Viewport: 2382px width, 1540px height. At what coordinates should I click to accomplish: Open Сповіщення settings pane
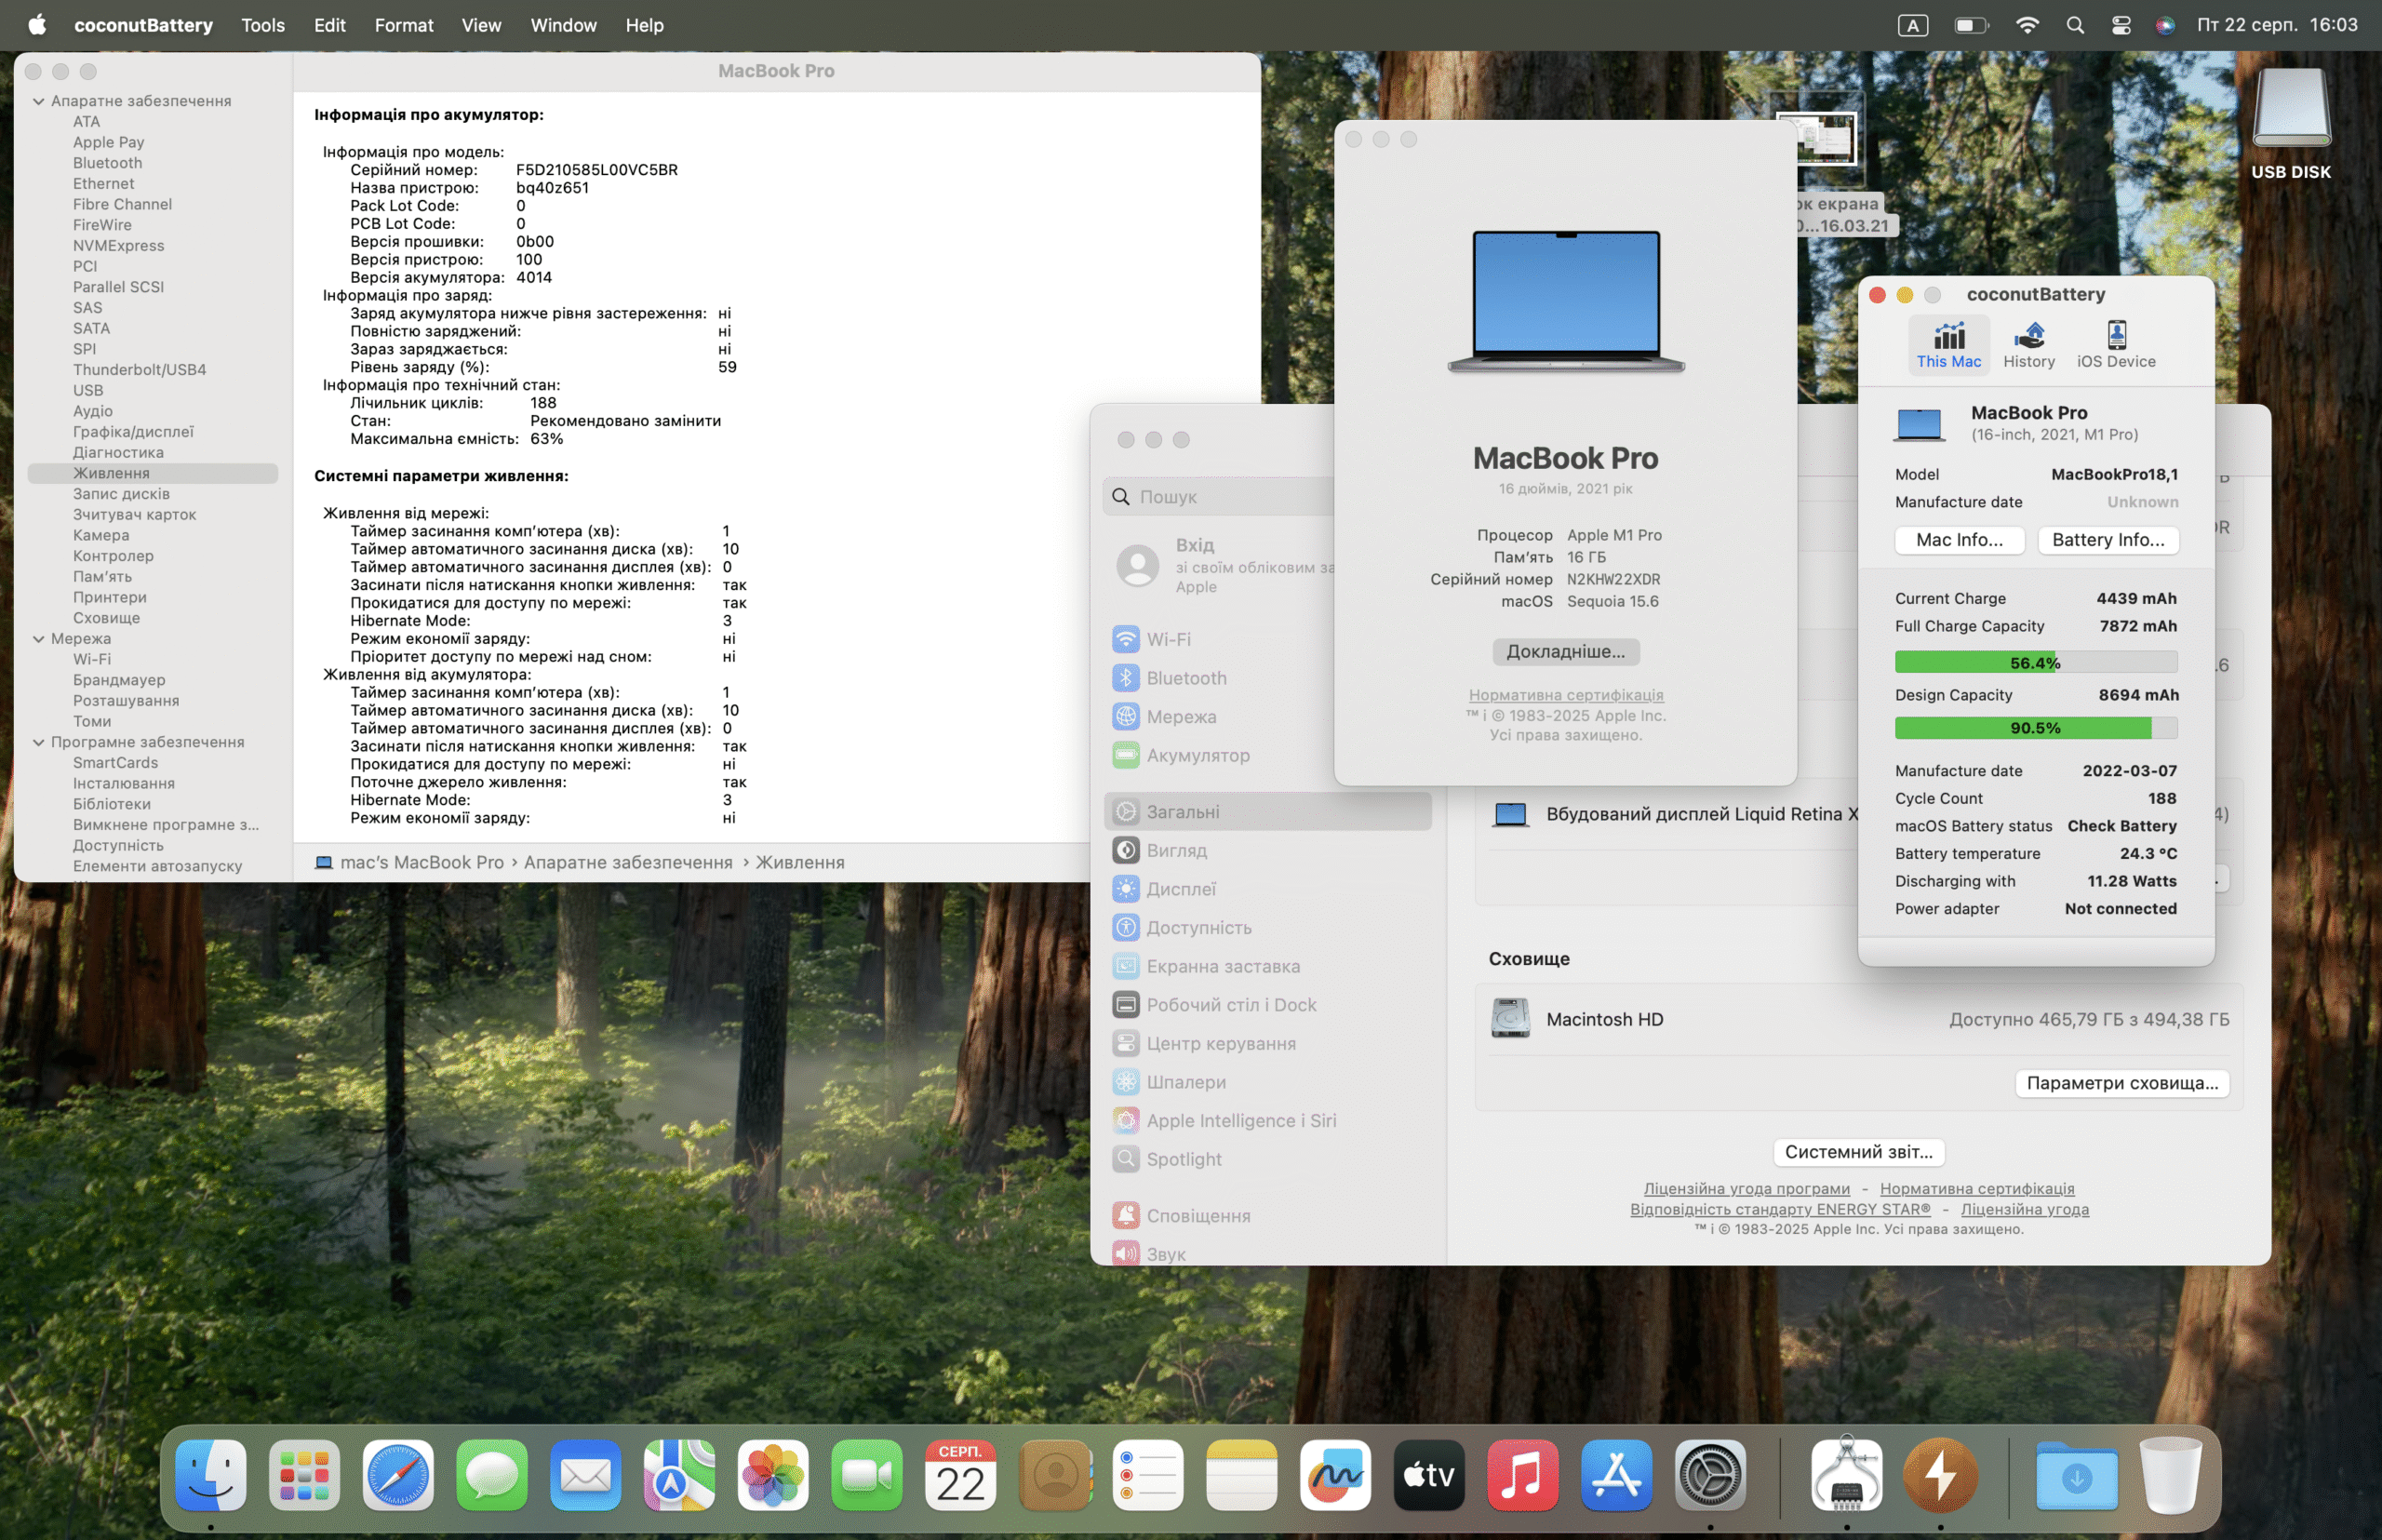[1267, 1215]
